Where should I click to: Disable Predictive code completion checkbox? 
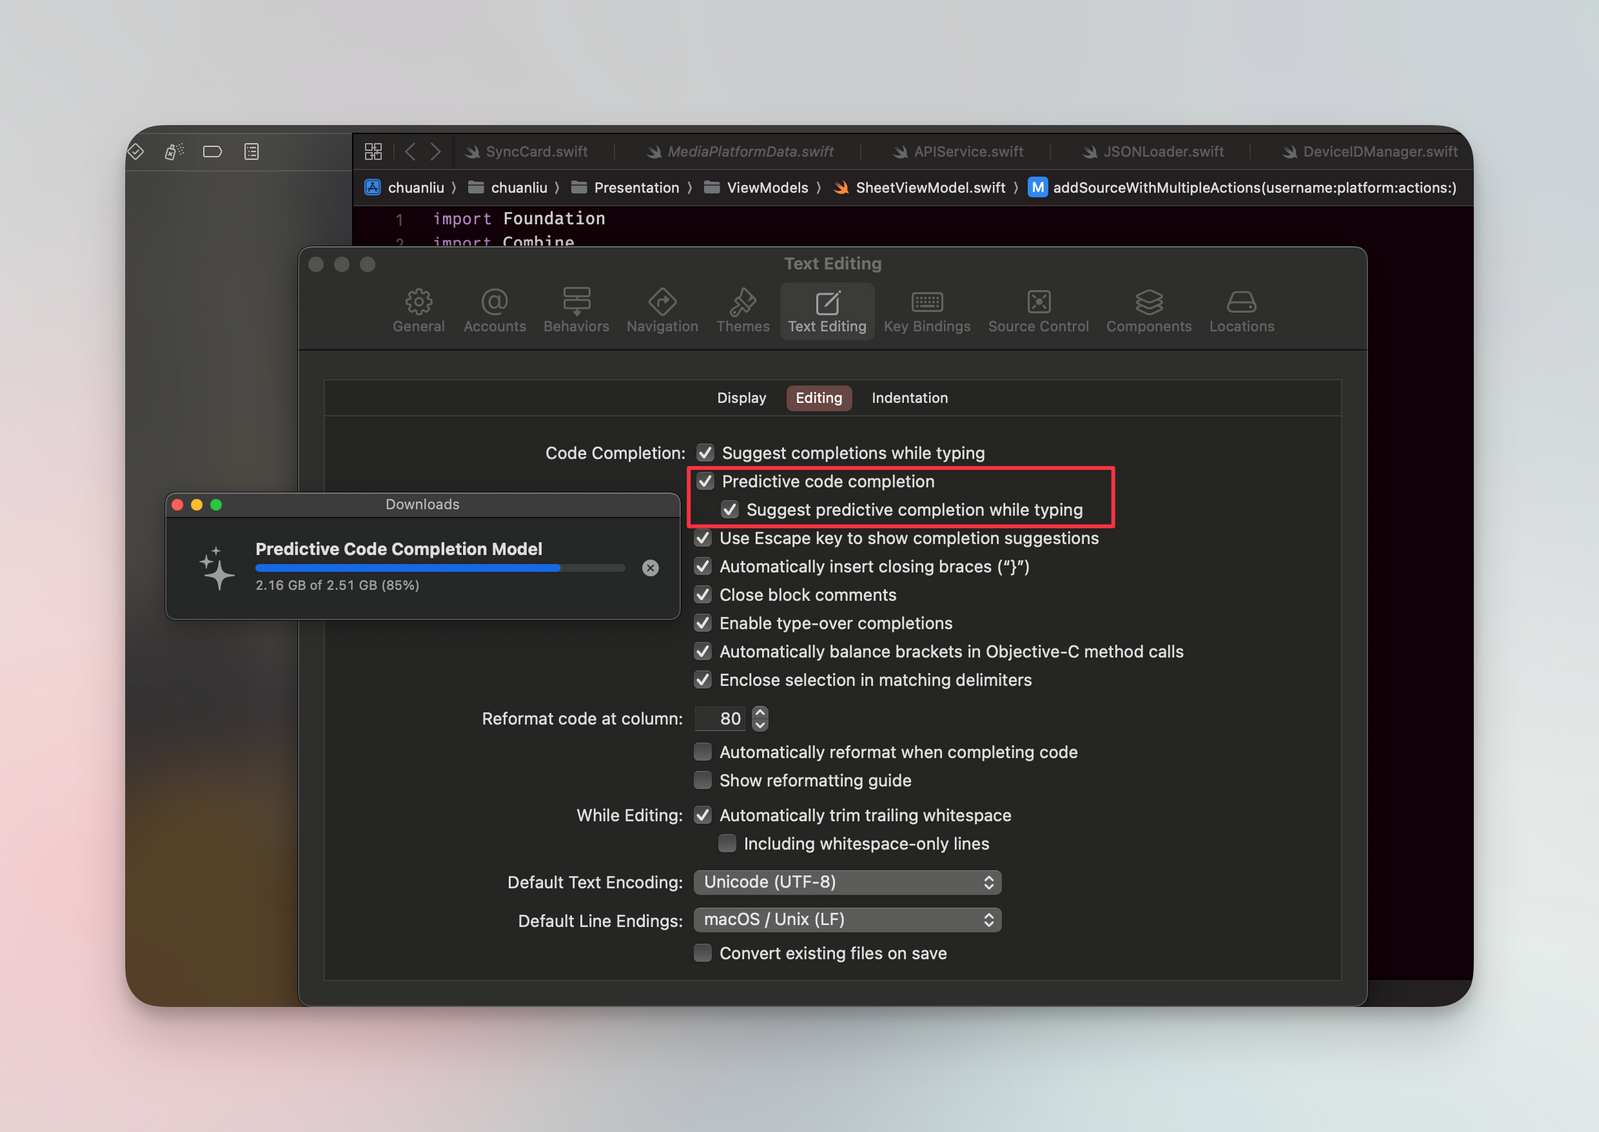706,482
